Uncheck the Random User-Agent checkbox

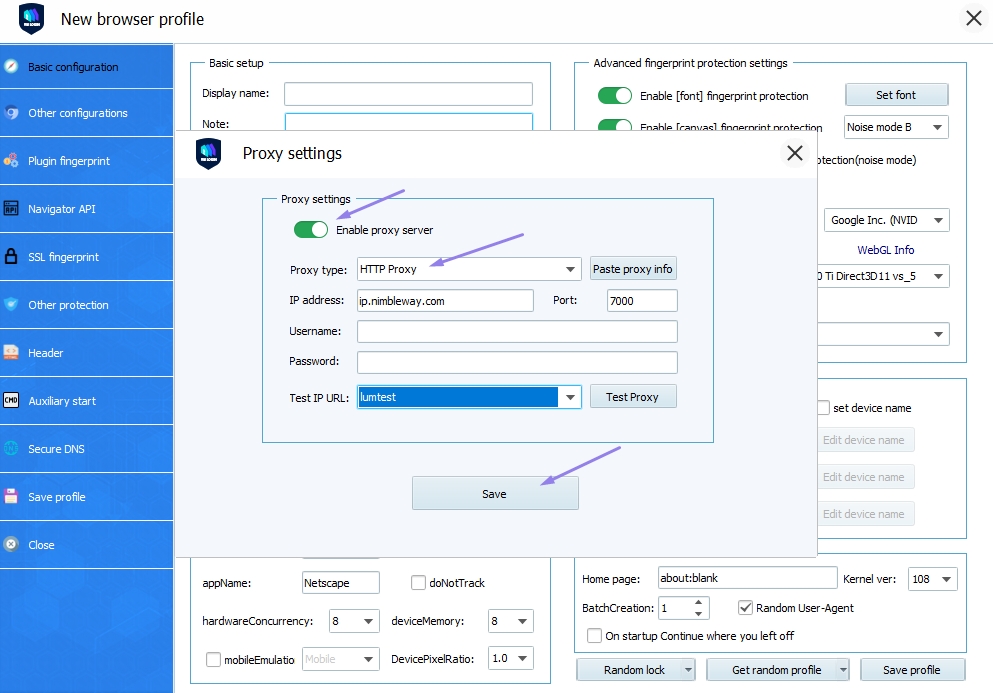pyautogui.click(x=745, y=607)
